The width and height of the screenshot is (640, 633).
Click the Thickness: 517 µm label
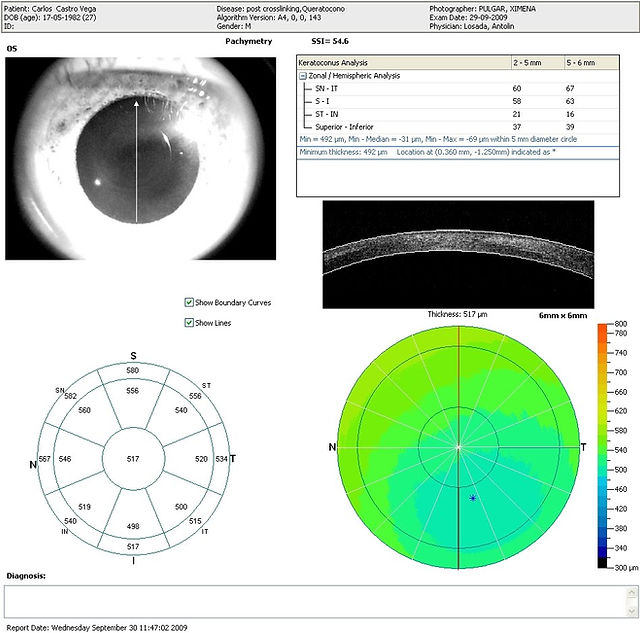458,314
